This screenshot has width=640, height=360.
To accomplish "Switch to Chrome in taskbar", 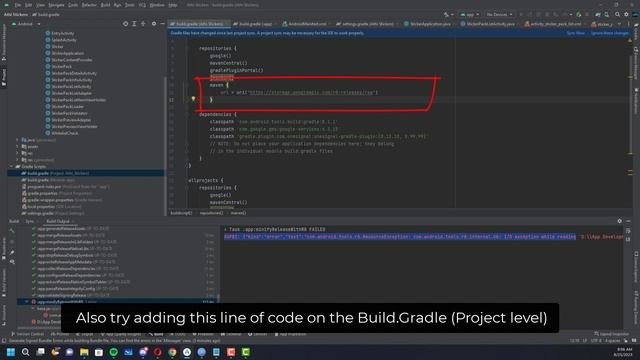I will tap(172, 352).
